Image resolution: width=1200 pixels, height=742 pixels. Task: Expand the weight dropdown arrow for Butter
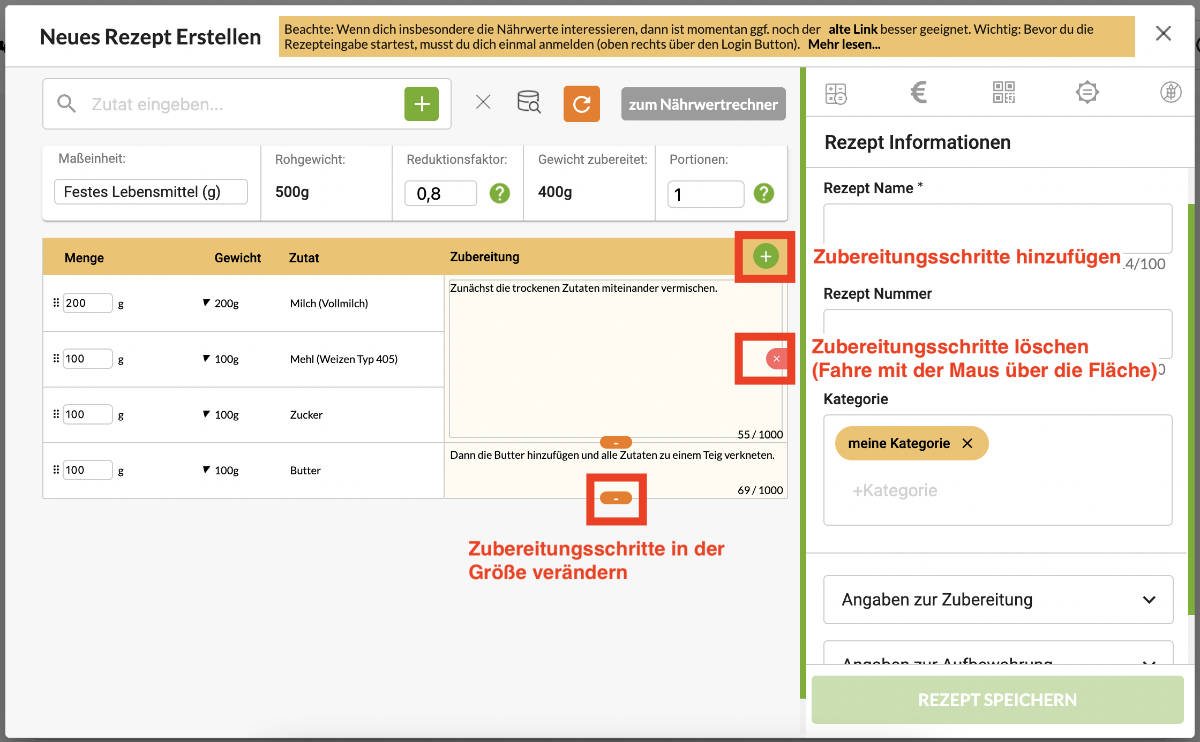[x=207, y=470]
